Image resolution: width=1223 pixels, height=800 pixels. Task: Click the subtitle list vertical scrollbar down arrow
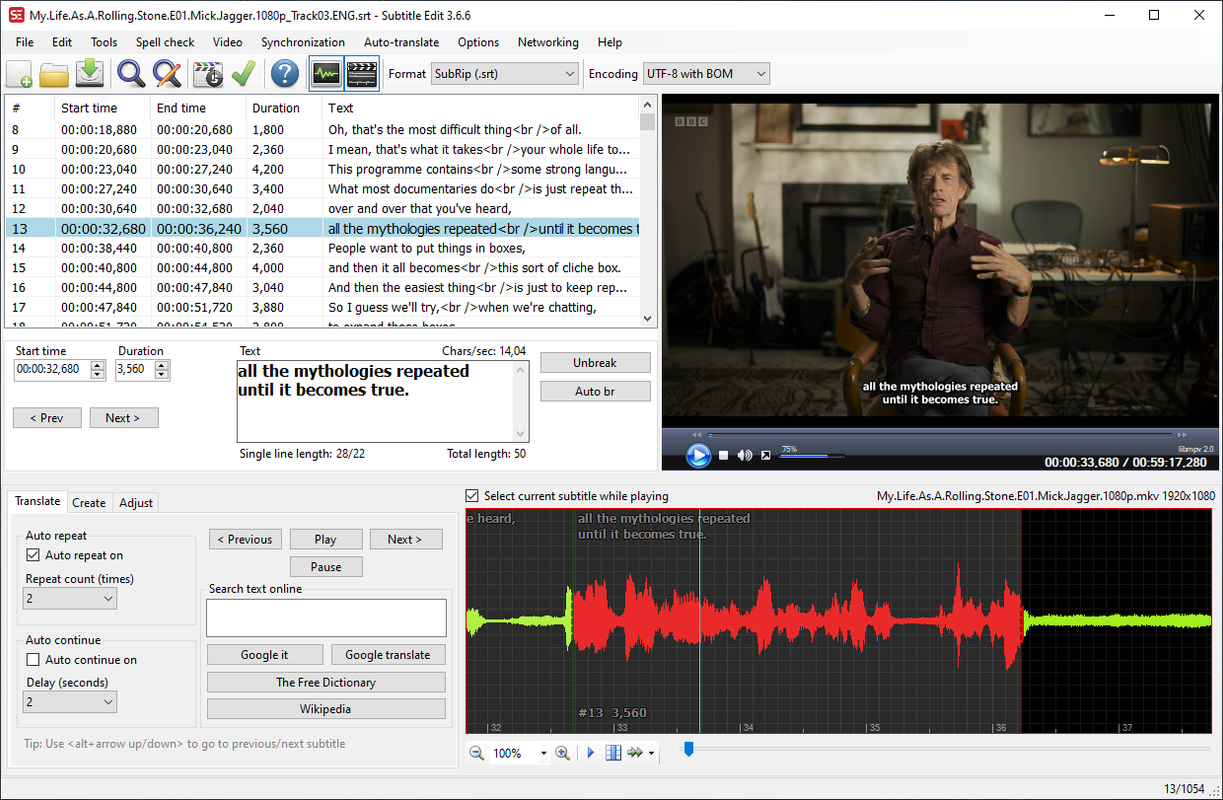pos(648,319)
